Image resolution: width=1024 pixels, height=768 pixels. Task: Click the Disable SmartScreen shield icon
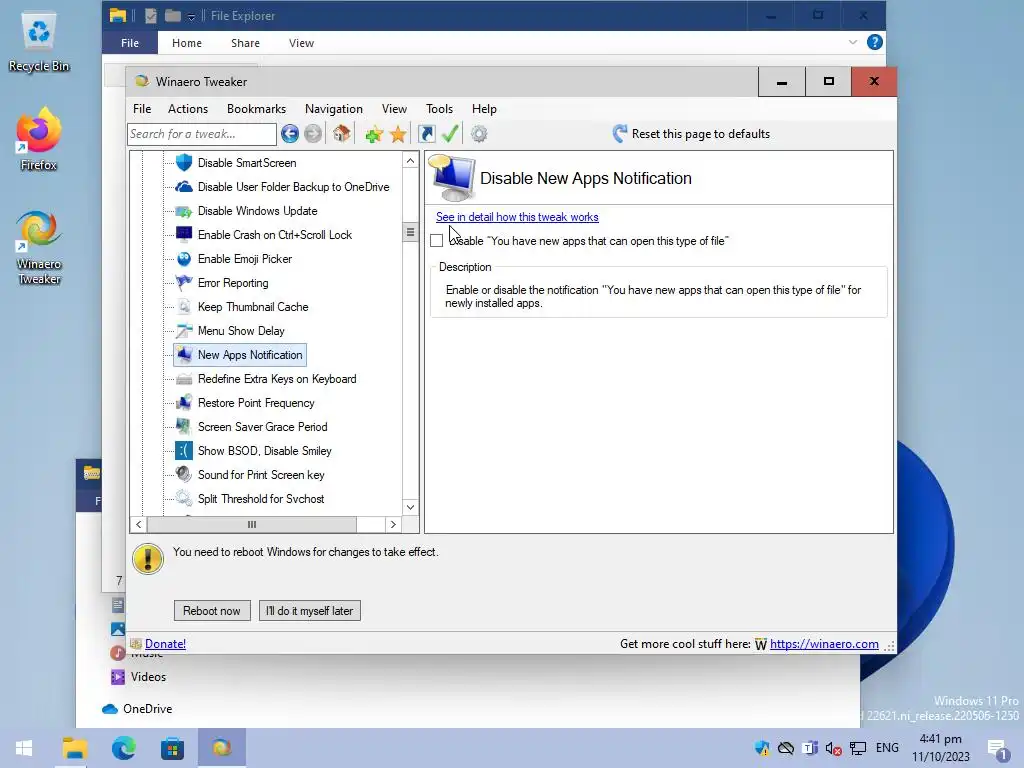tap(184, 163)
